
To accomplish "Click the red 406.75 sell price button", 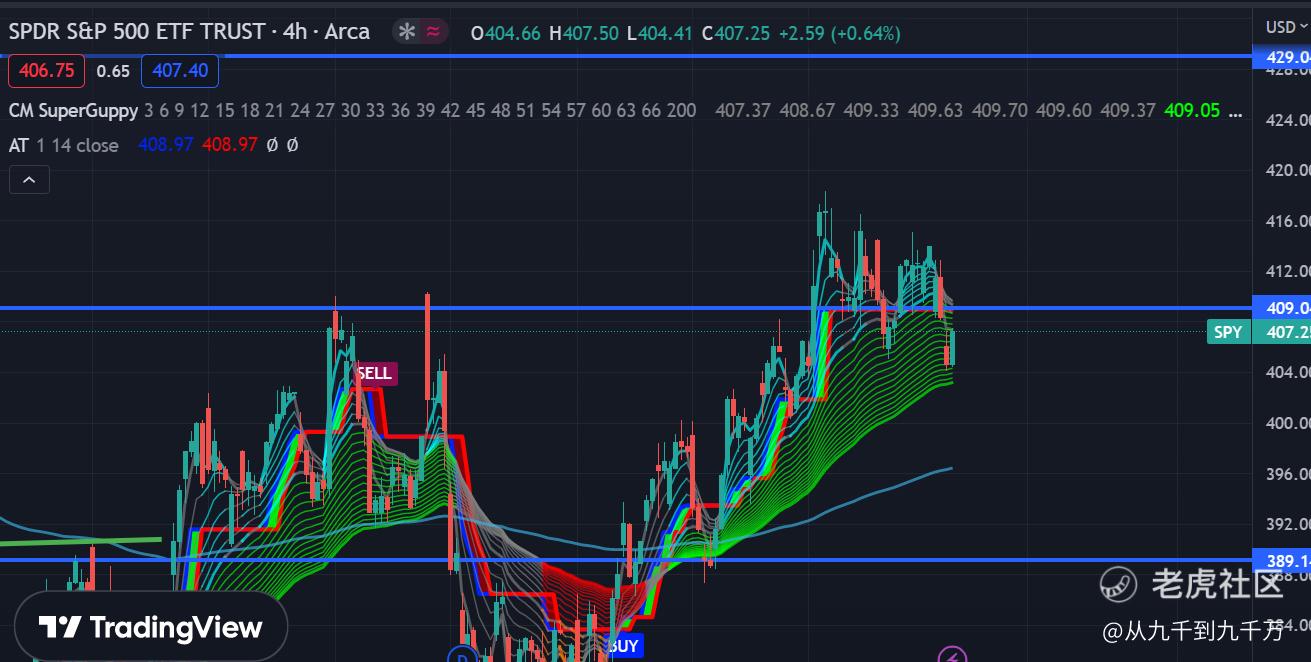I will tap(46, 71).
